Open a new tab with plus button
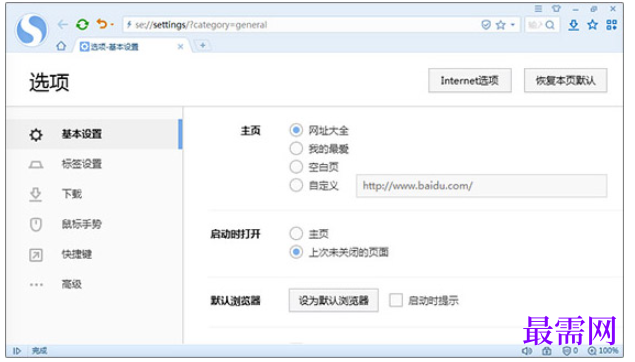 [x=203, y=45]
